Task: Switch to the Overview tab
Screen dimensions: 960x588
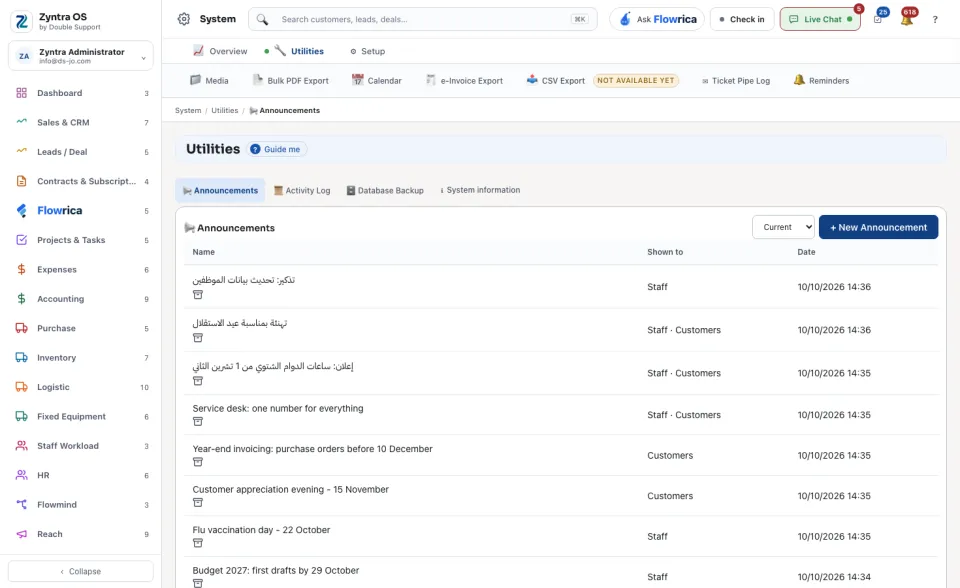Action: [220, 51]
